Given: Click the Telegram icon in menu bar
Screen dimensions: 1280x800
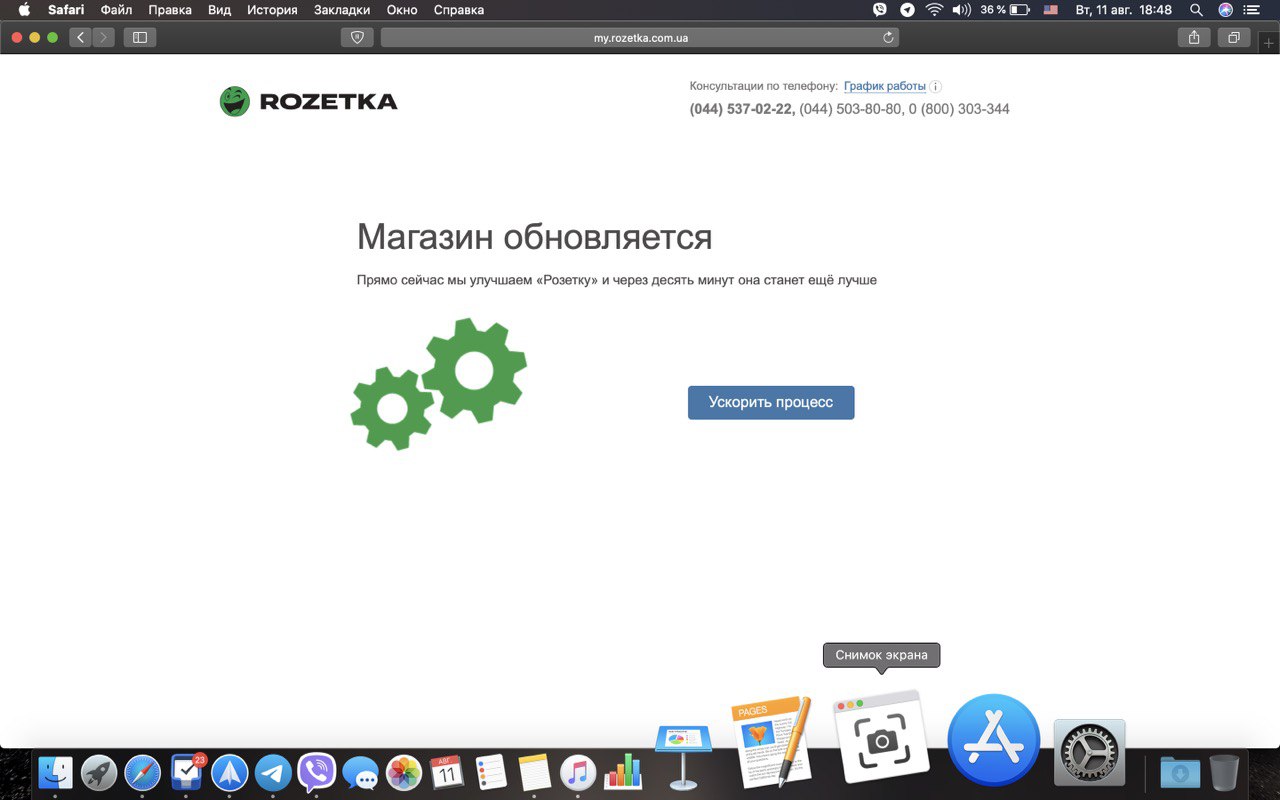Looking at the screenshot, I should 907,10.
